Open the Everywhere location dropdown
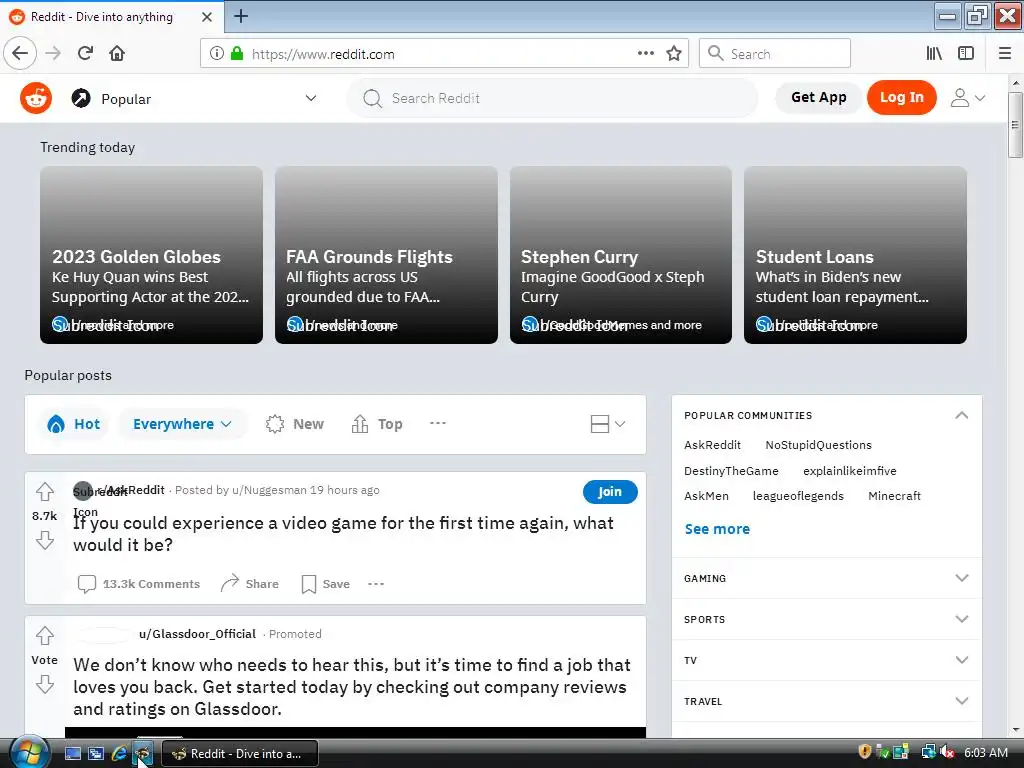 [182, 424]
